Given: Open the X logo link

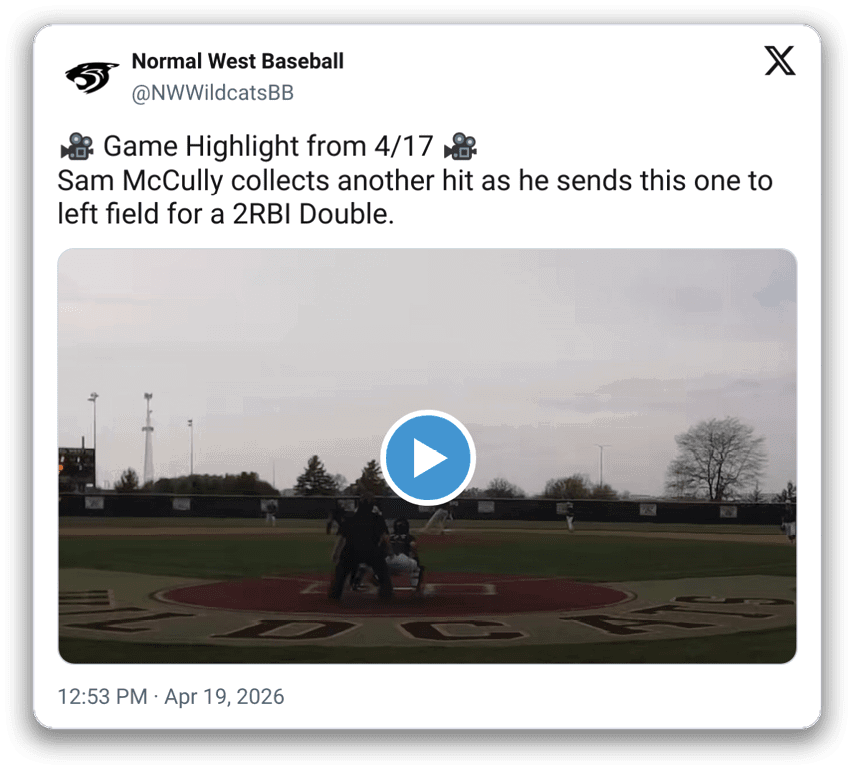Looking at the screenshot, I should [x=779, y=60].
